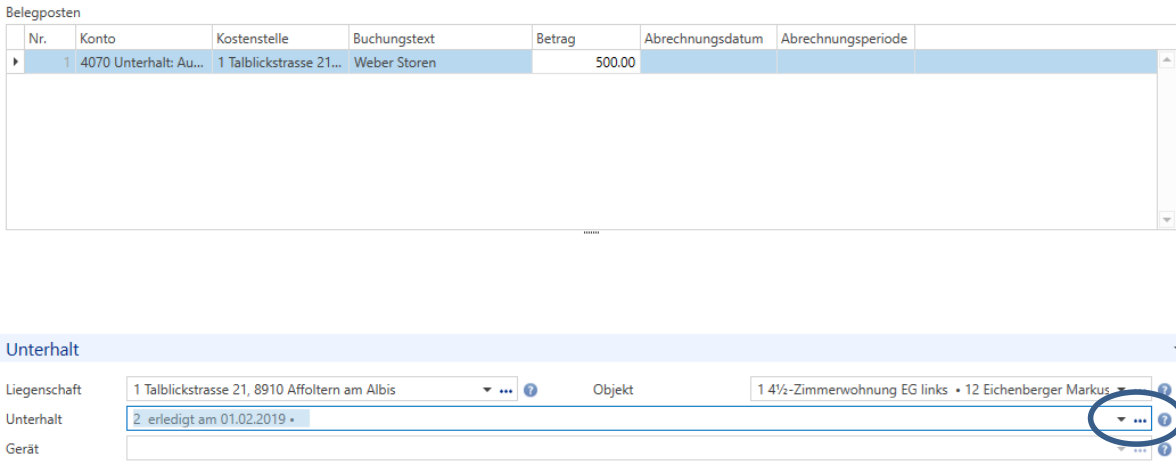Expand the greyed Gerät dropdown arrow

(x=1122, y=449)
